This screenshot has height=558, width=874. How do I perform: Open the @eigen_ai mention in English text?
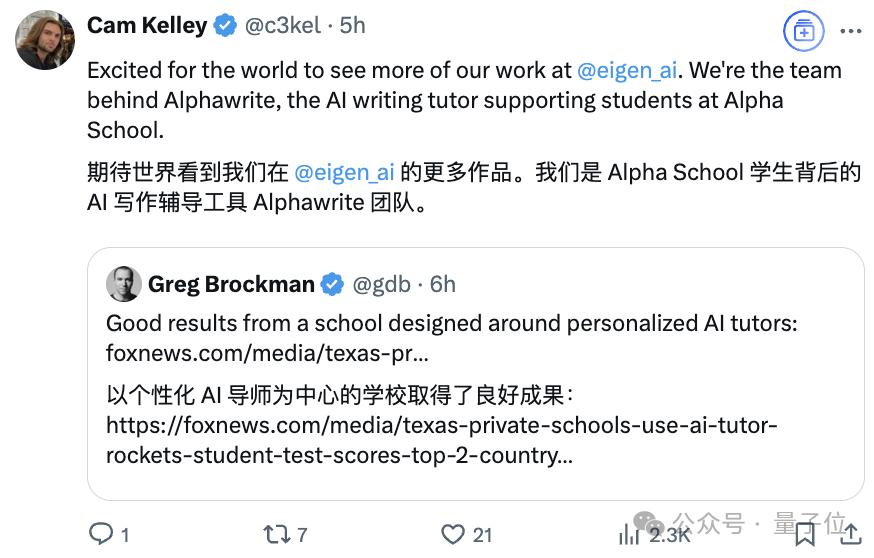pyautogui.click(x=628, y=71)
